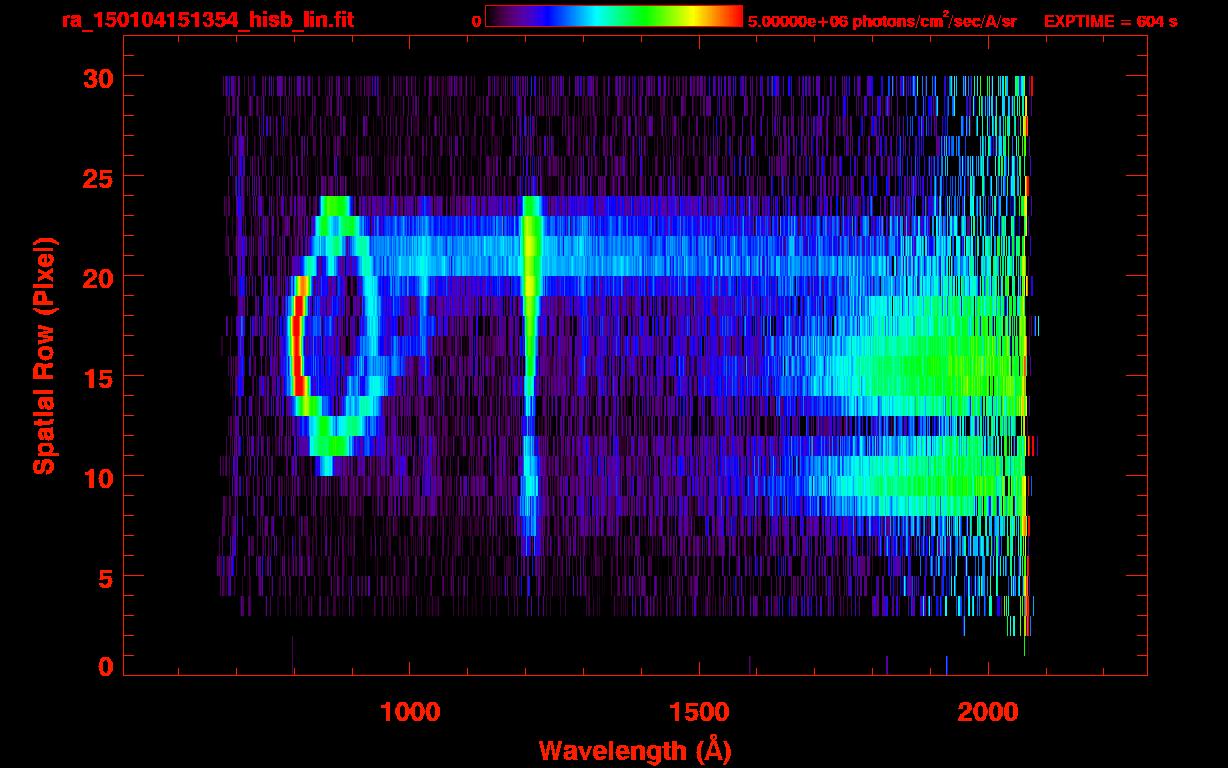This screenshot has width=1228, height=768.
Task: Click the 30 spatial row tick label
Action: (x=97, y=77)
